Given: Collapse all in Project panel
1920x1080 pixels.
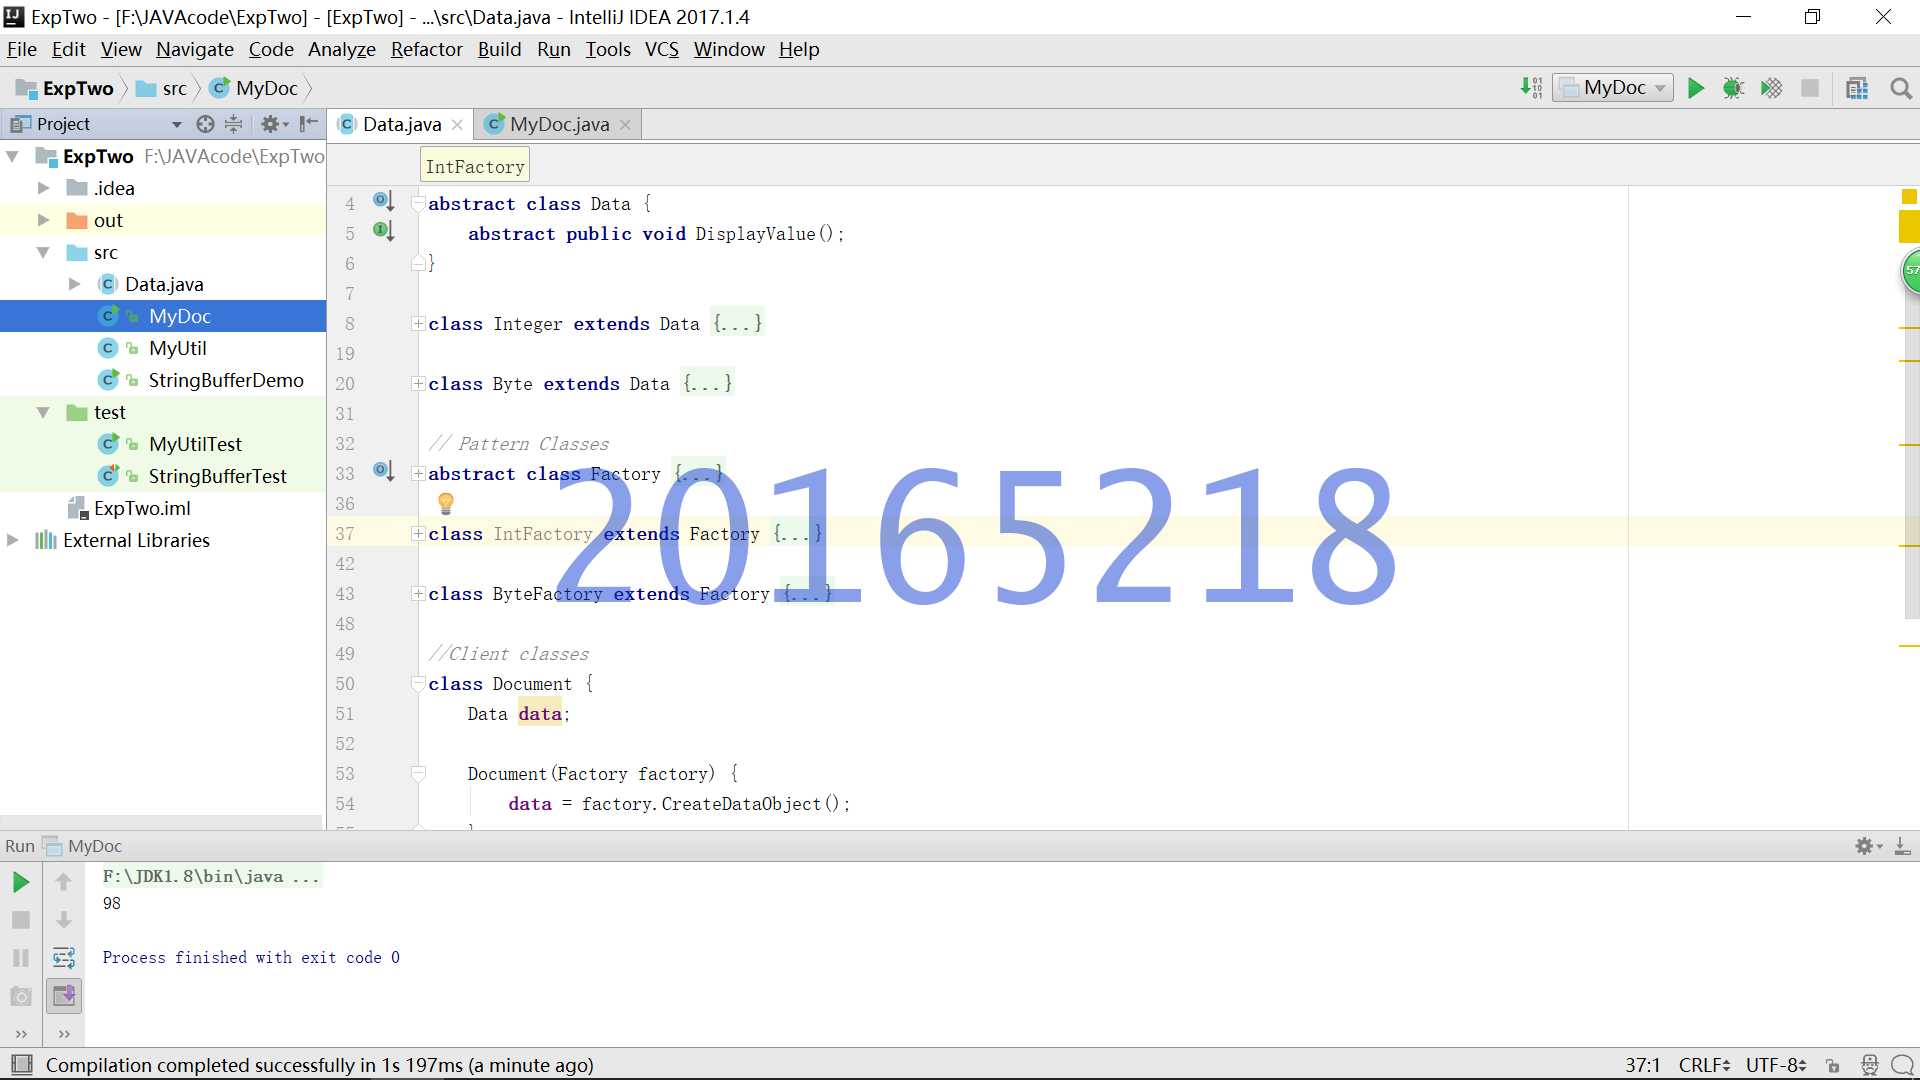Looking at the screenshot, I should tap(233, 124).
